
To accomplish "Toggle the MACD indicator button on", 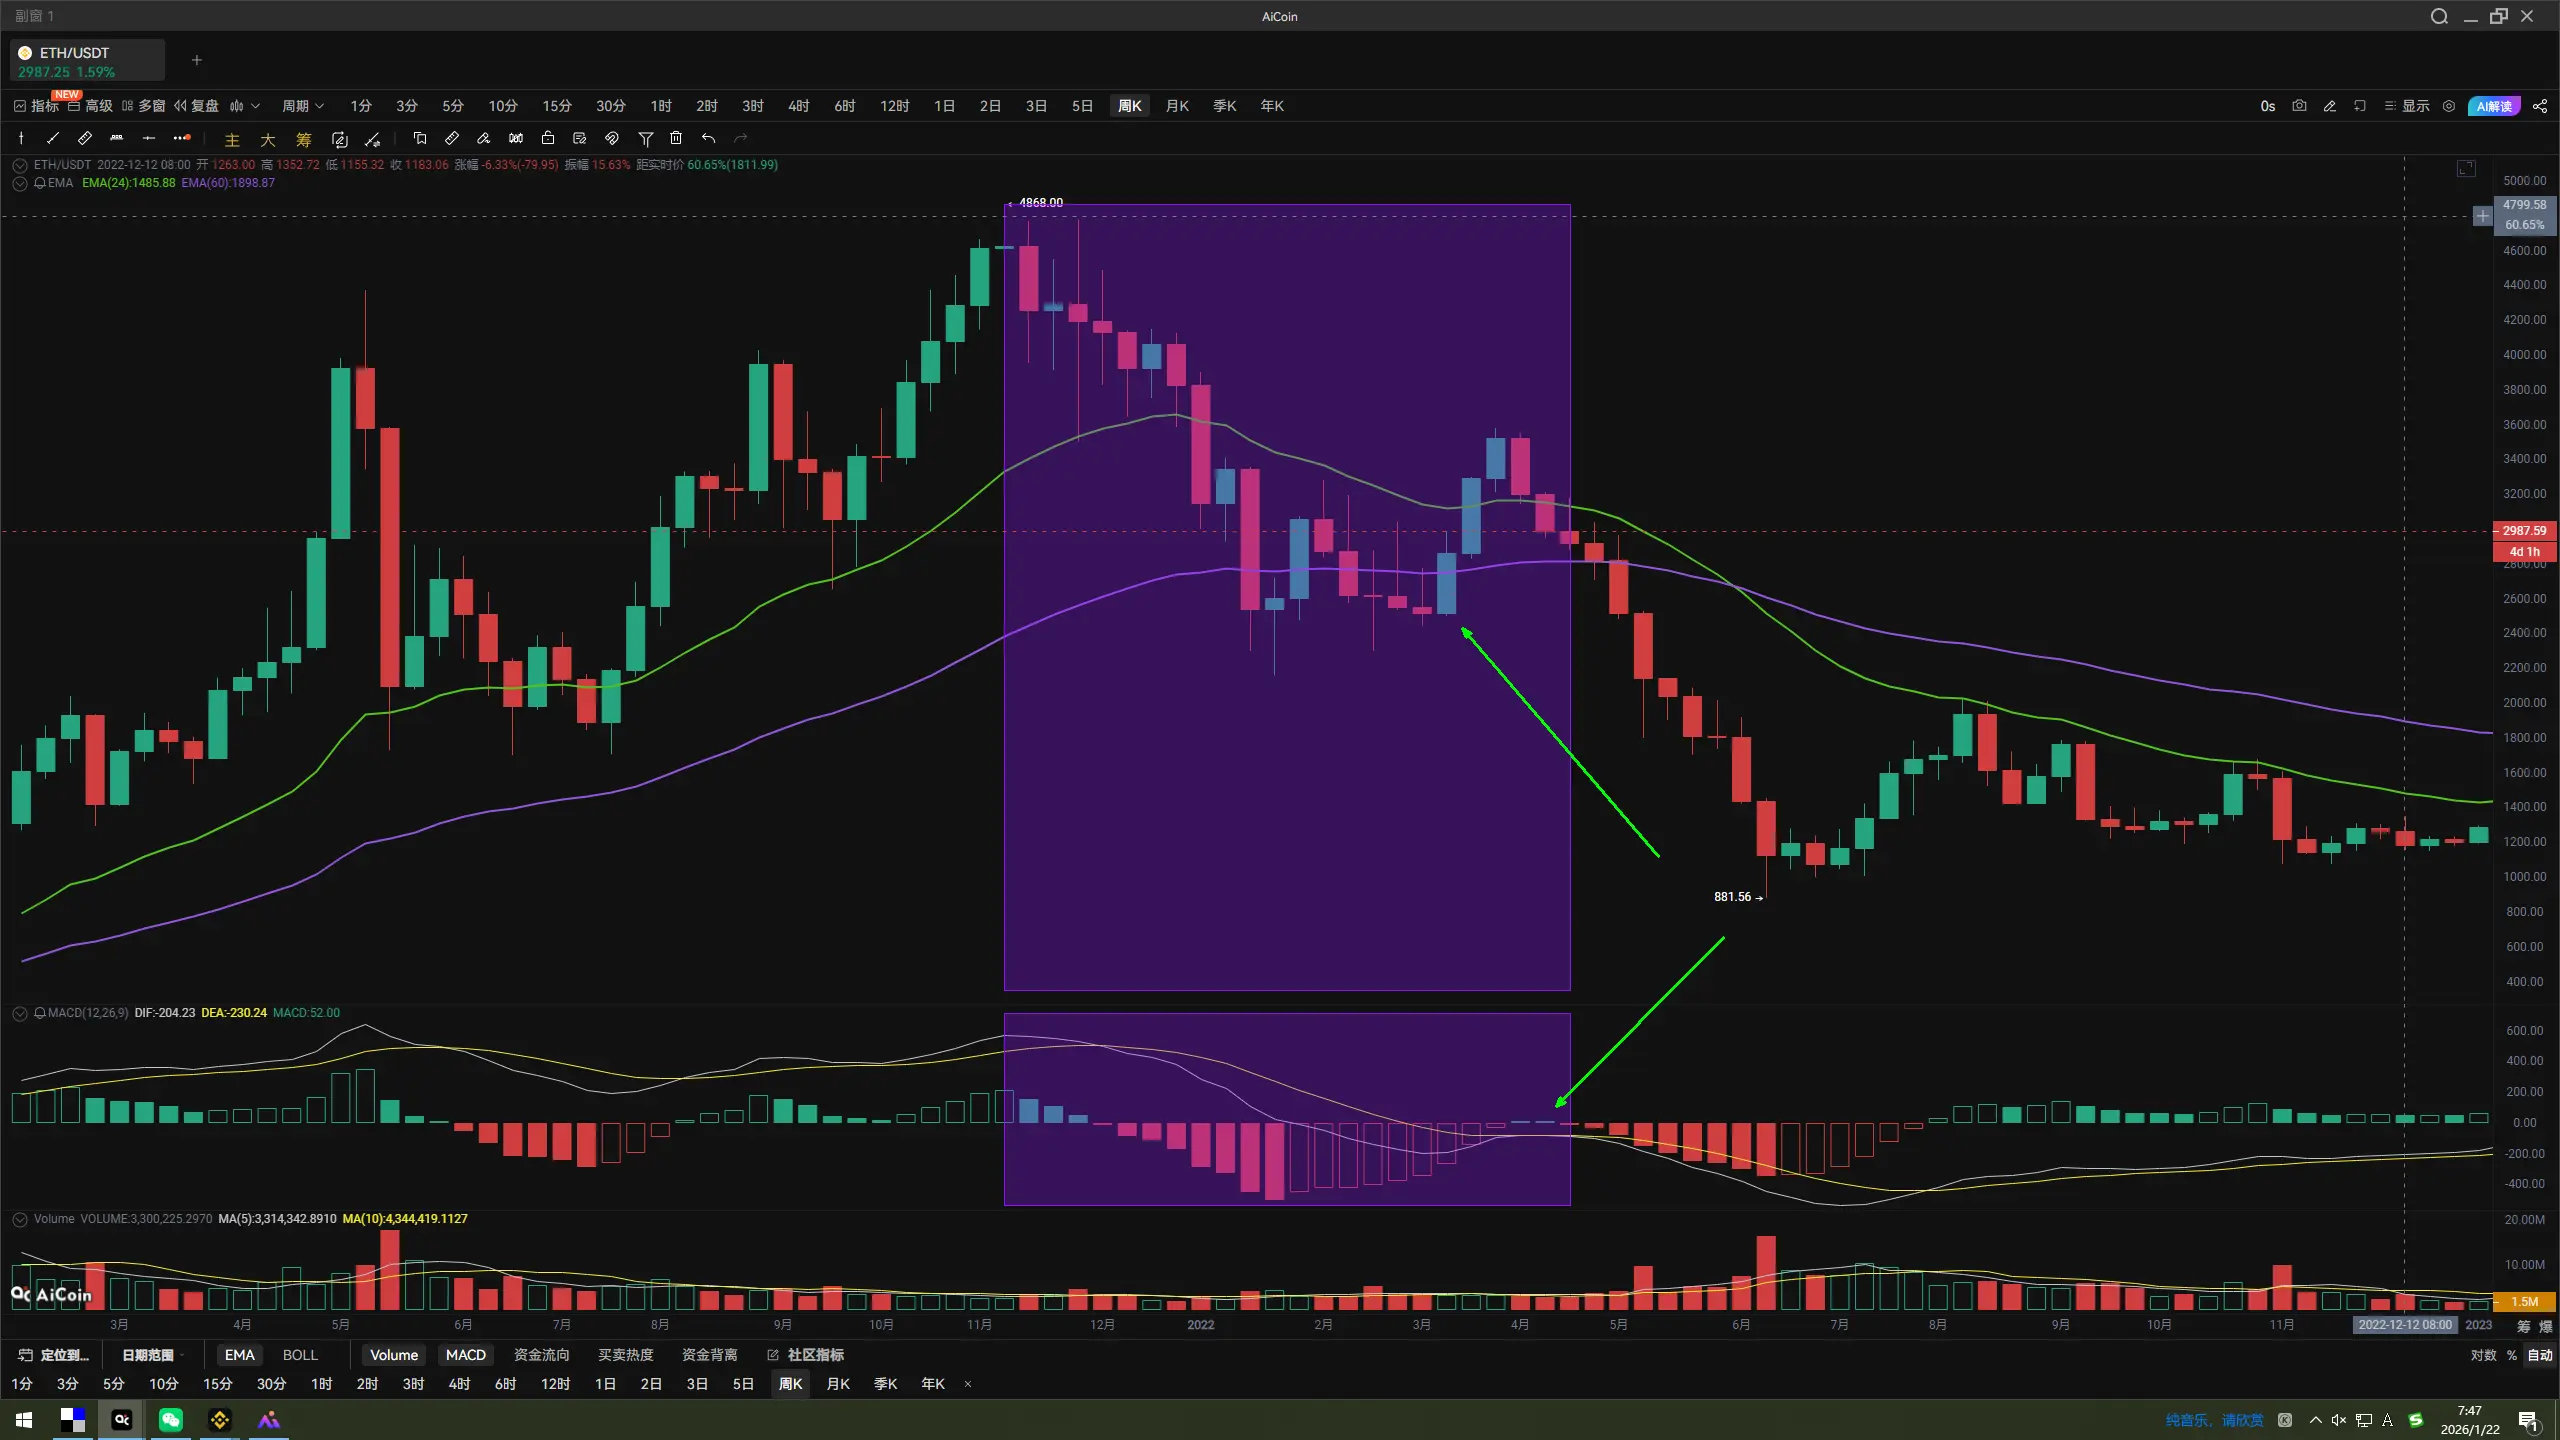I will pyautogui.click(x=465, y=1355).
